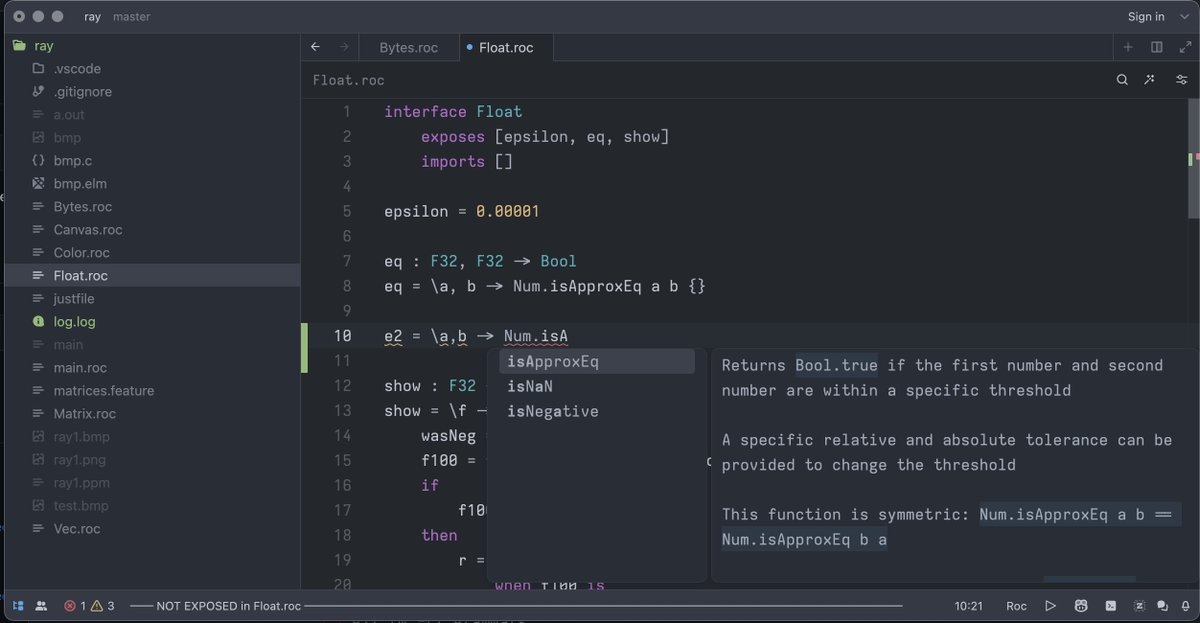Open the master branch picker

[131, 17]
